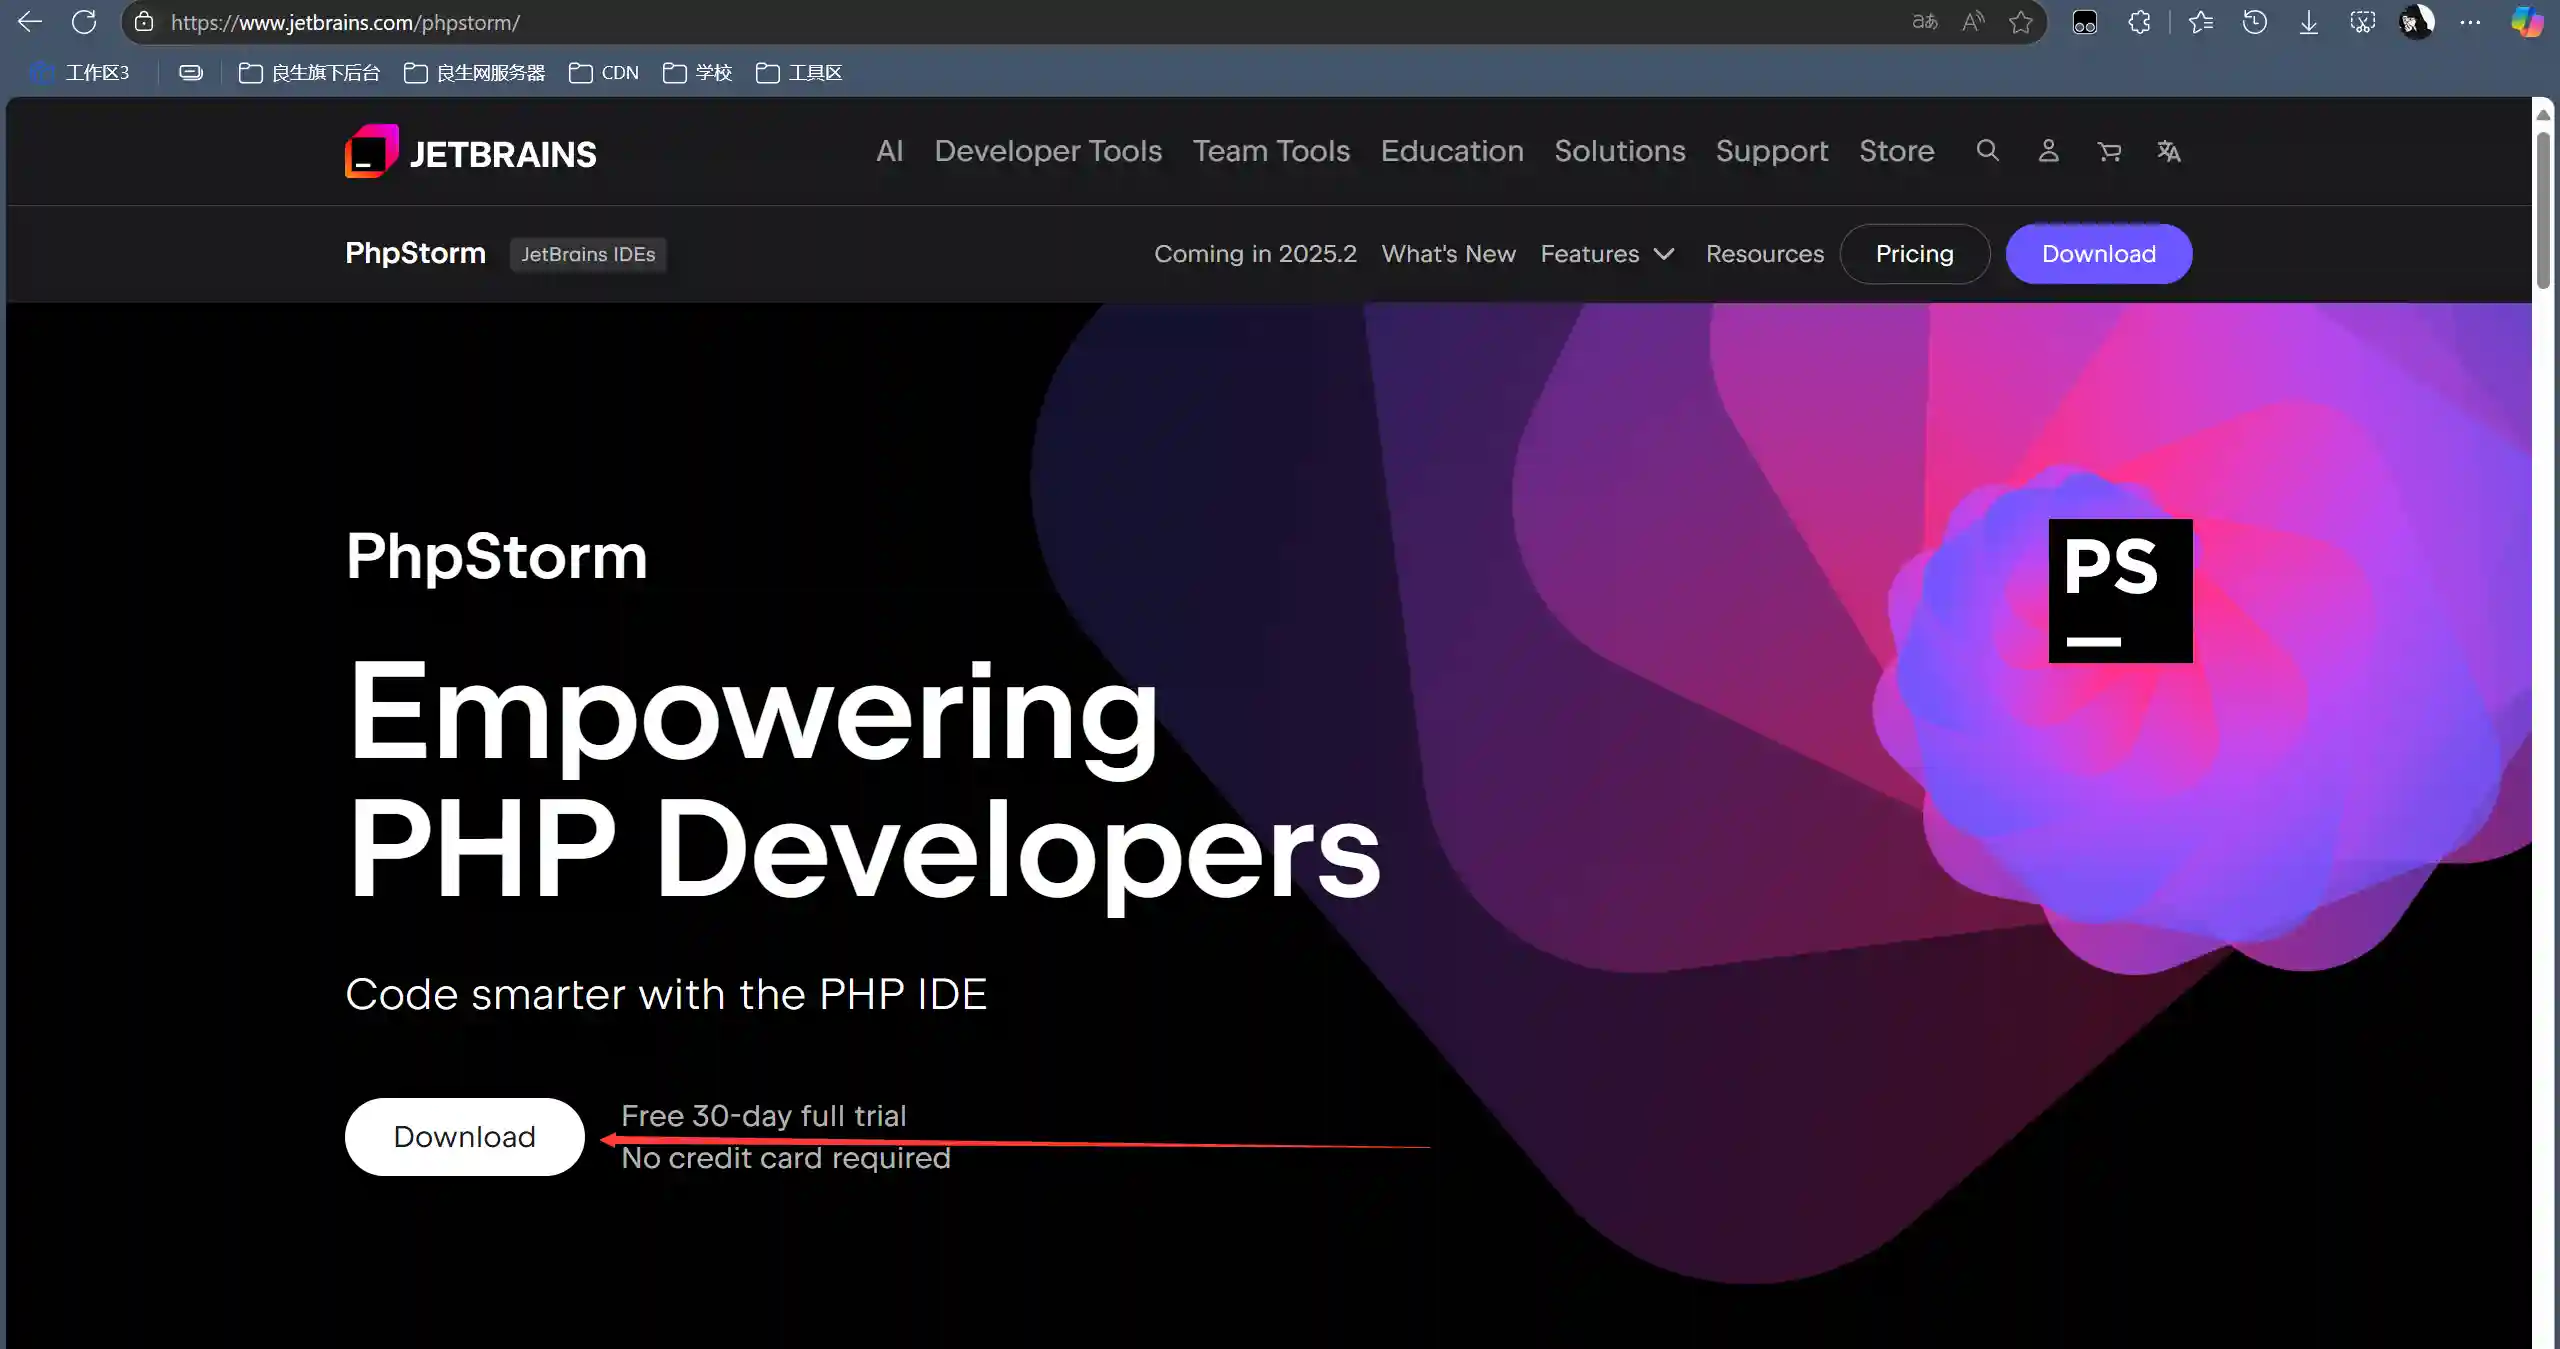Open the Copilot sidebar icon
This screenshot has height=1349, width=2560.
click(2527, 22)
